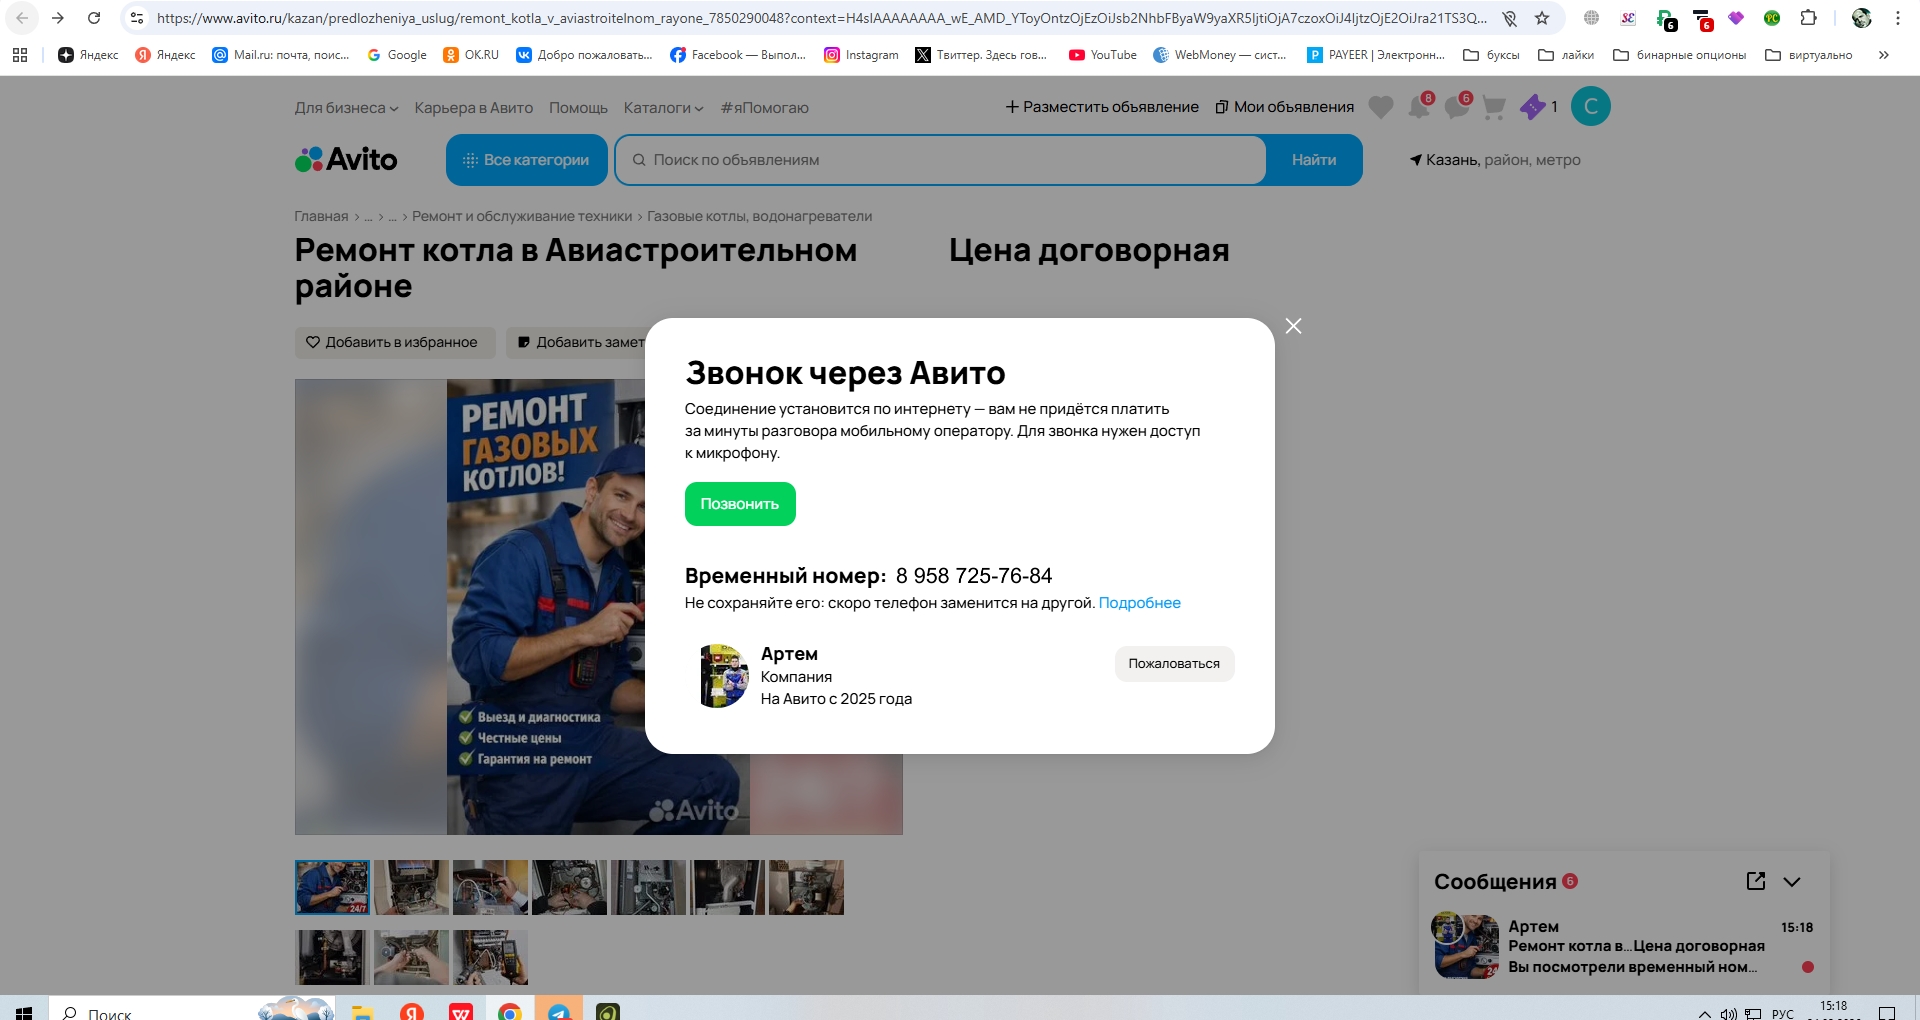Expand the Каталоги dropdown
Image resolution: width=1920 pixels, height=1020 pixels.
click(663, 108)
